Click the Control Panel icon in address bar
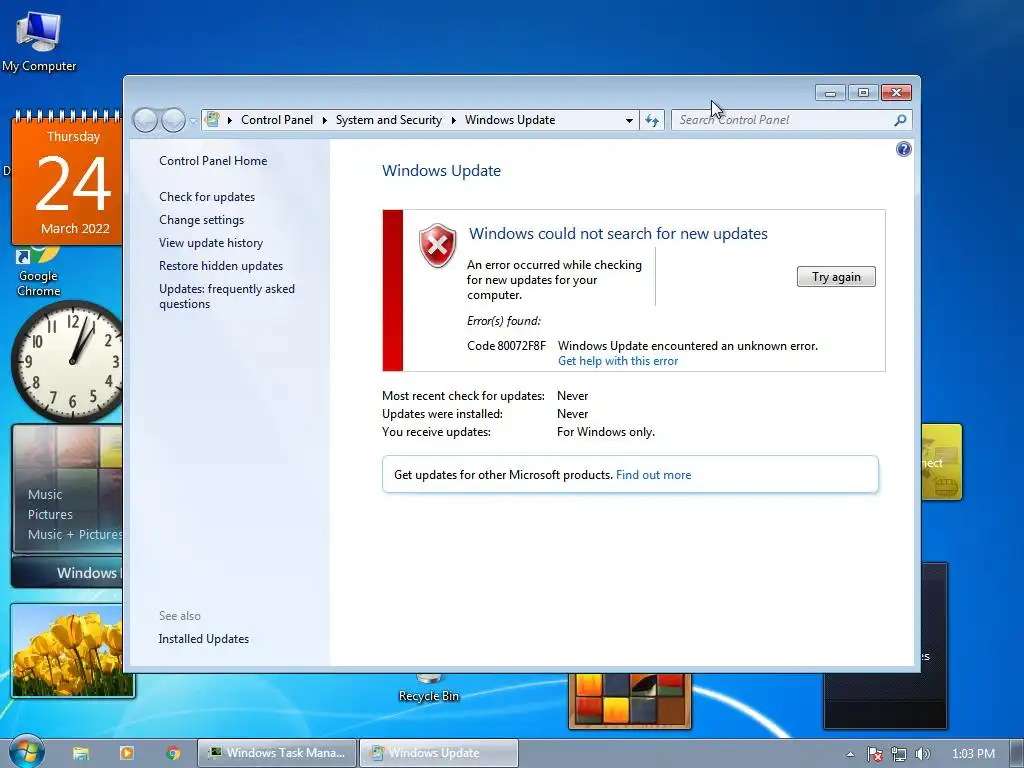This screenshot has height=768, width=1024. pyautogui.click(x=212, y=120)
